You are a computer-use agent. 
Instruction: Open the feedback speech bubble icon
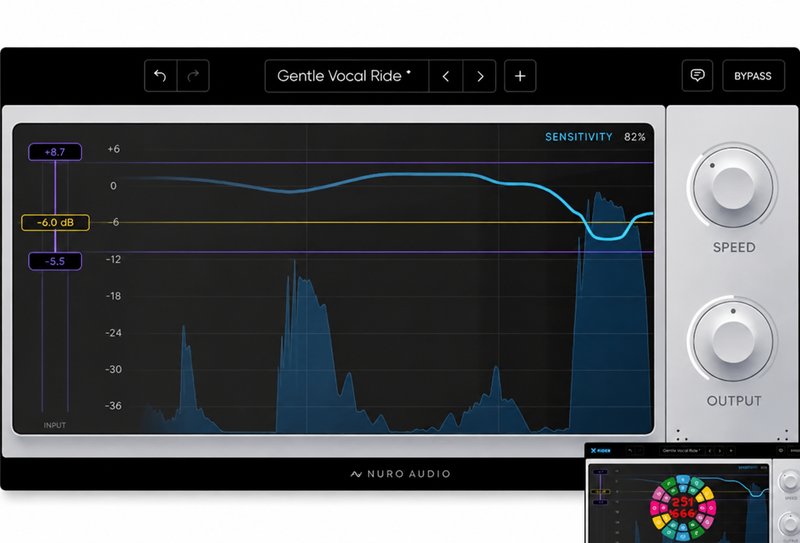697,76
